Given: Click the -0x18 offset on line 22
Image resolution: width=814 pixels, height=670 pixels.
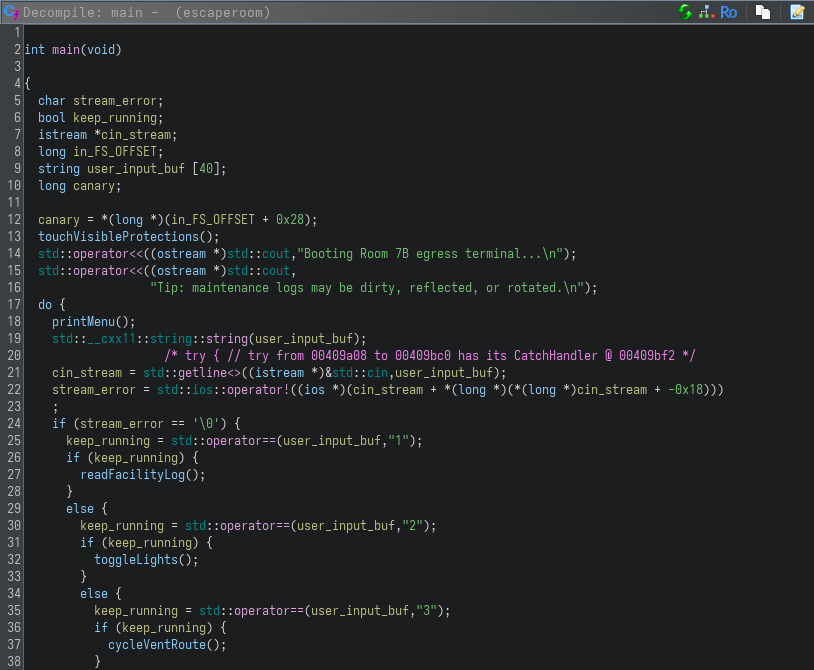Looking at the screenshot, I should point(685,390).
